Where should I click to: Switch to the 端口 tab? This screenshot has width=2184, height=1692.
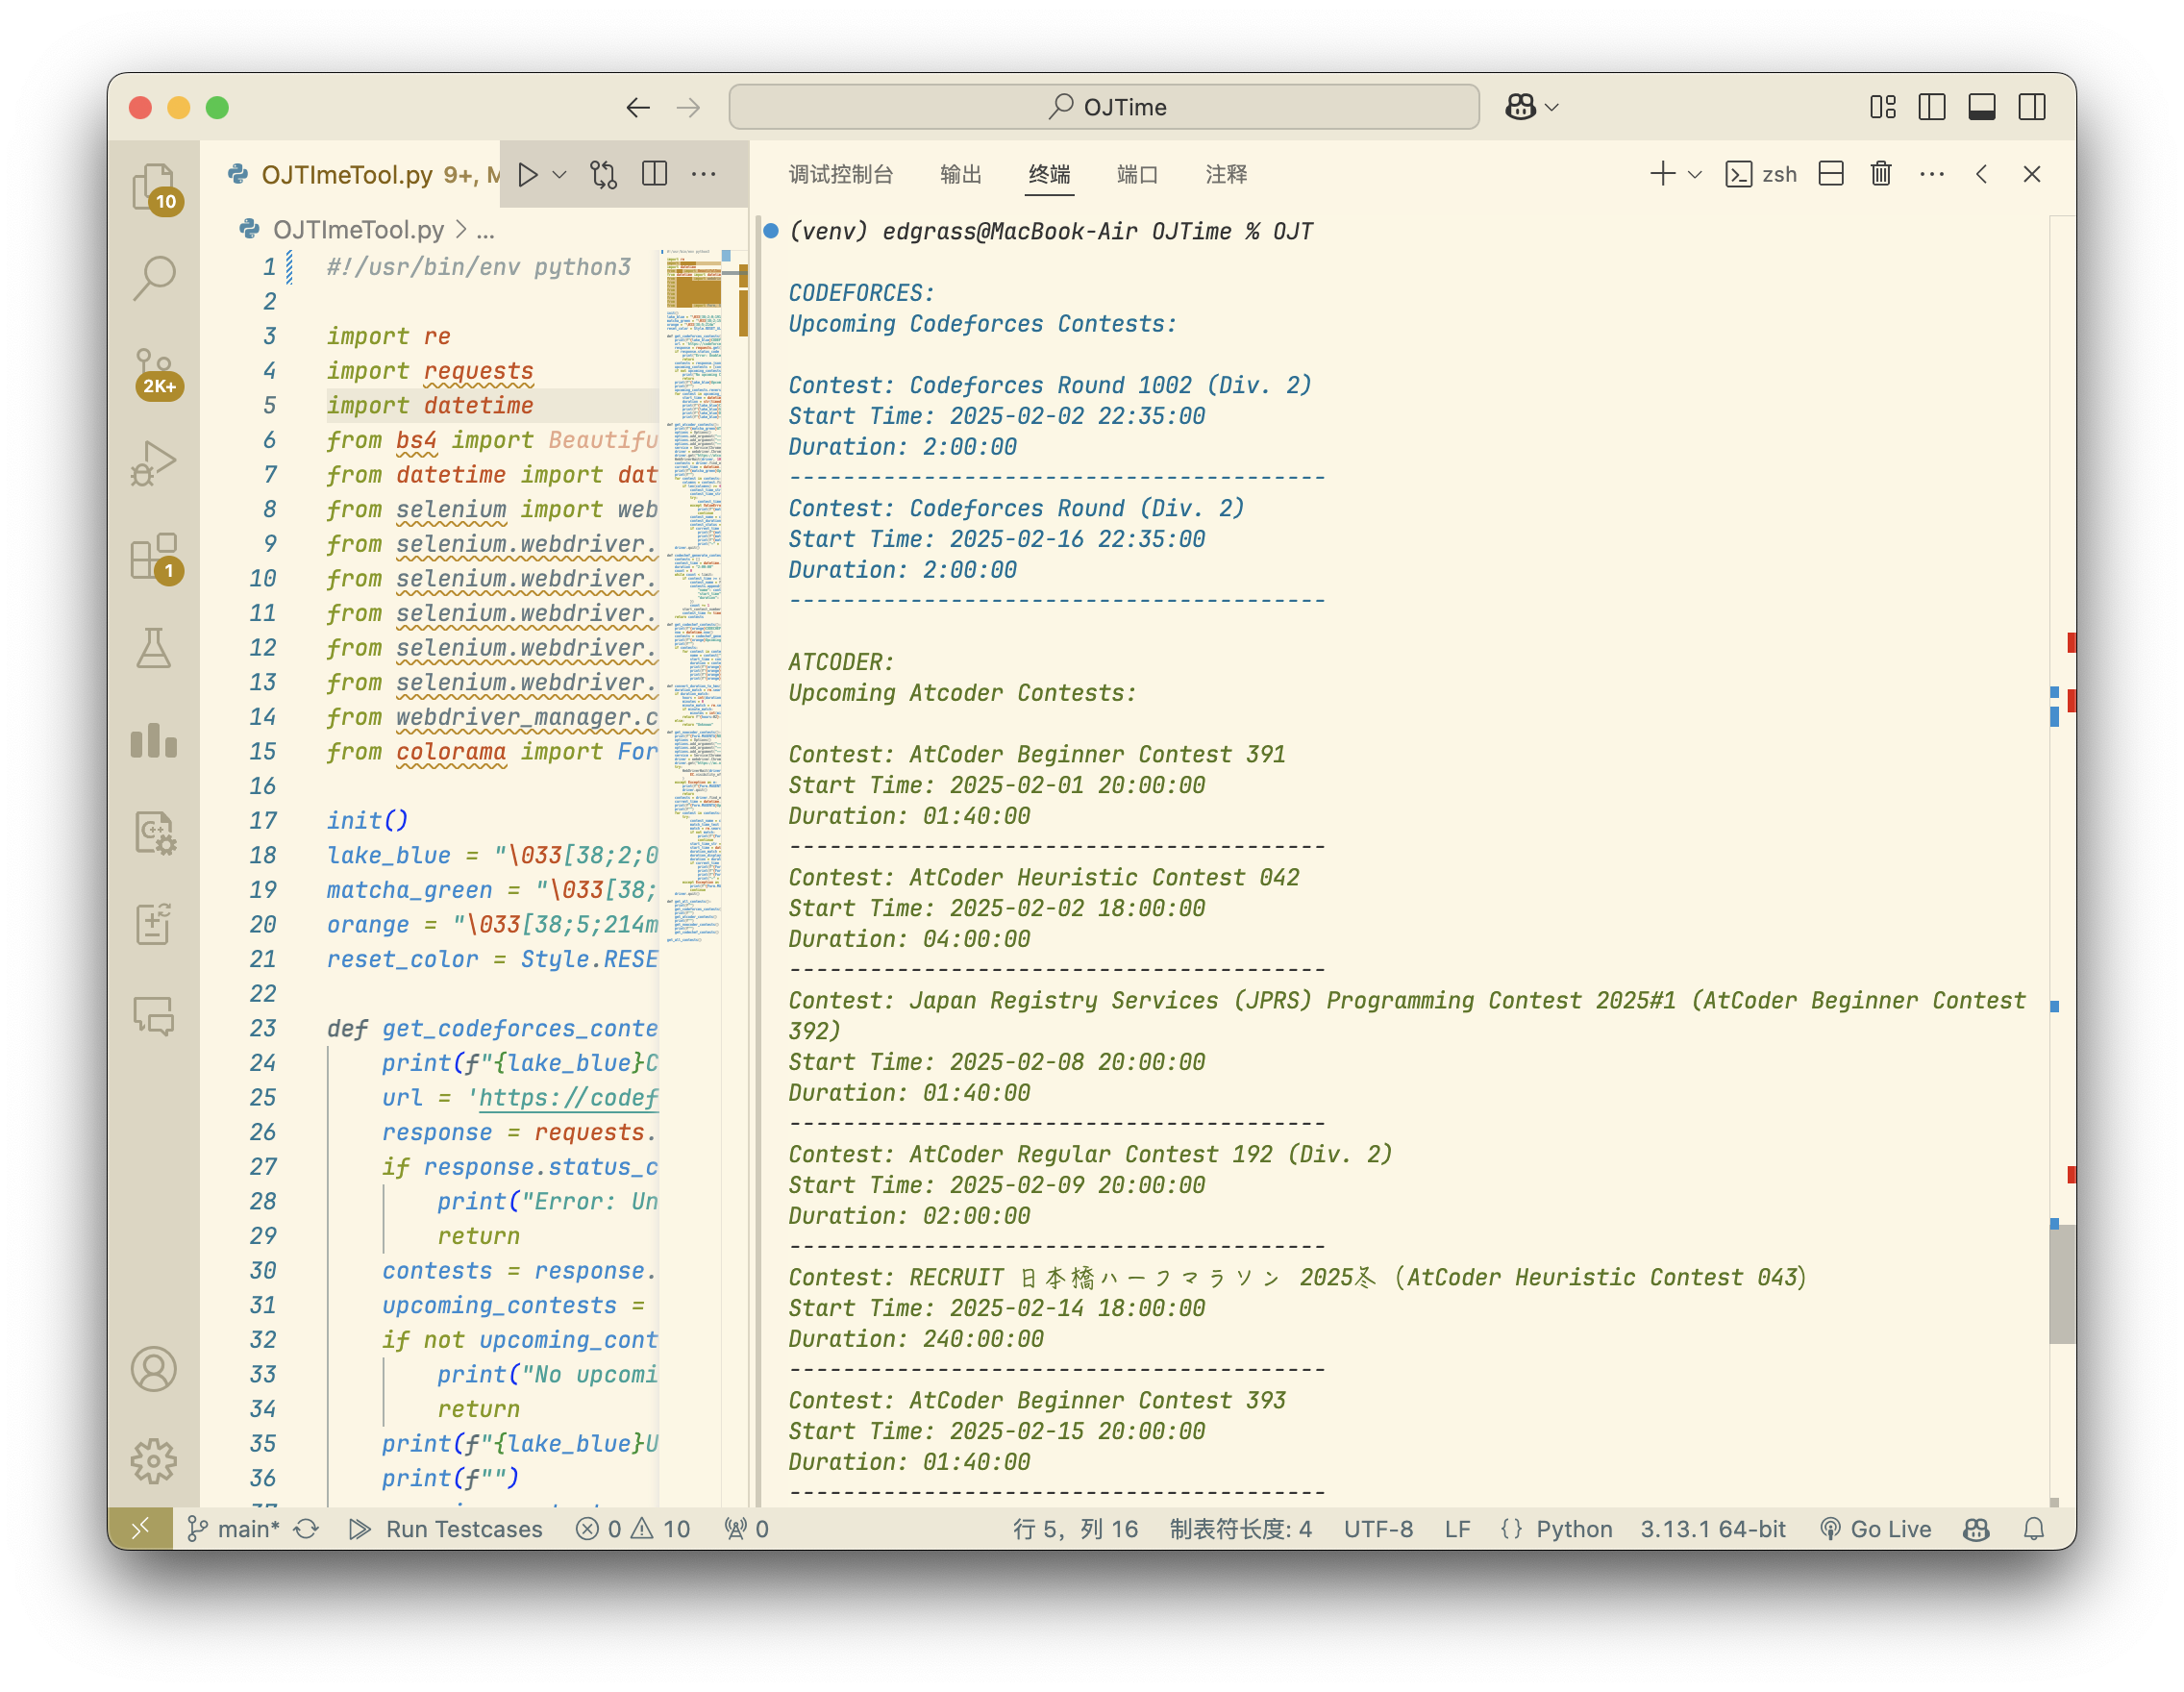pyautogui.click(x=1137, y=175)
